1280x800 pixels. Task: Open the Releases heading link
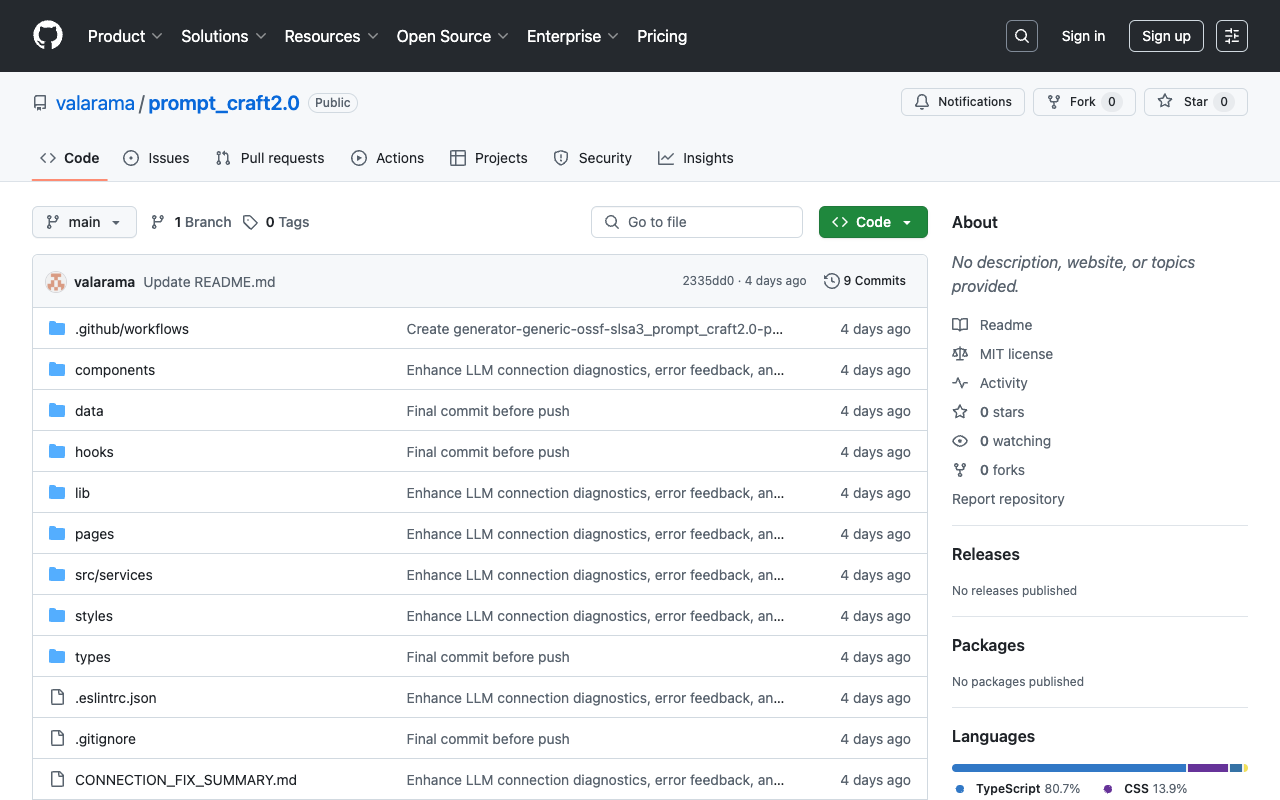[986, 554]
